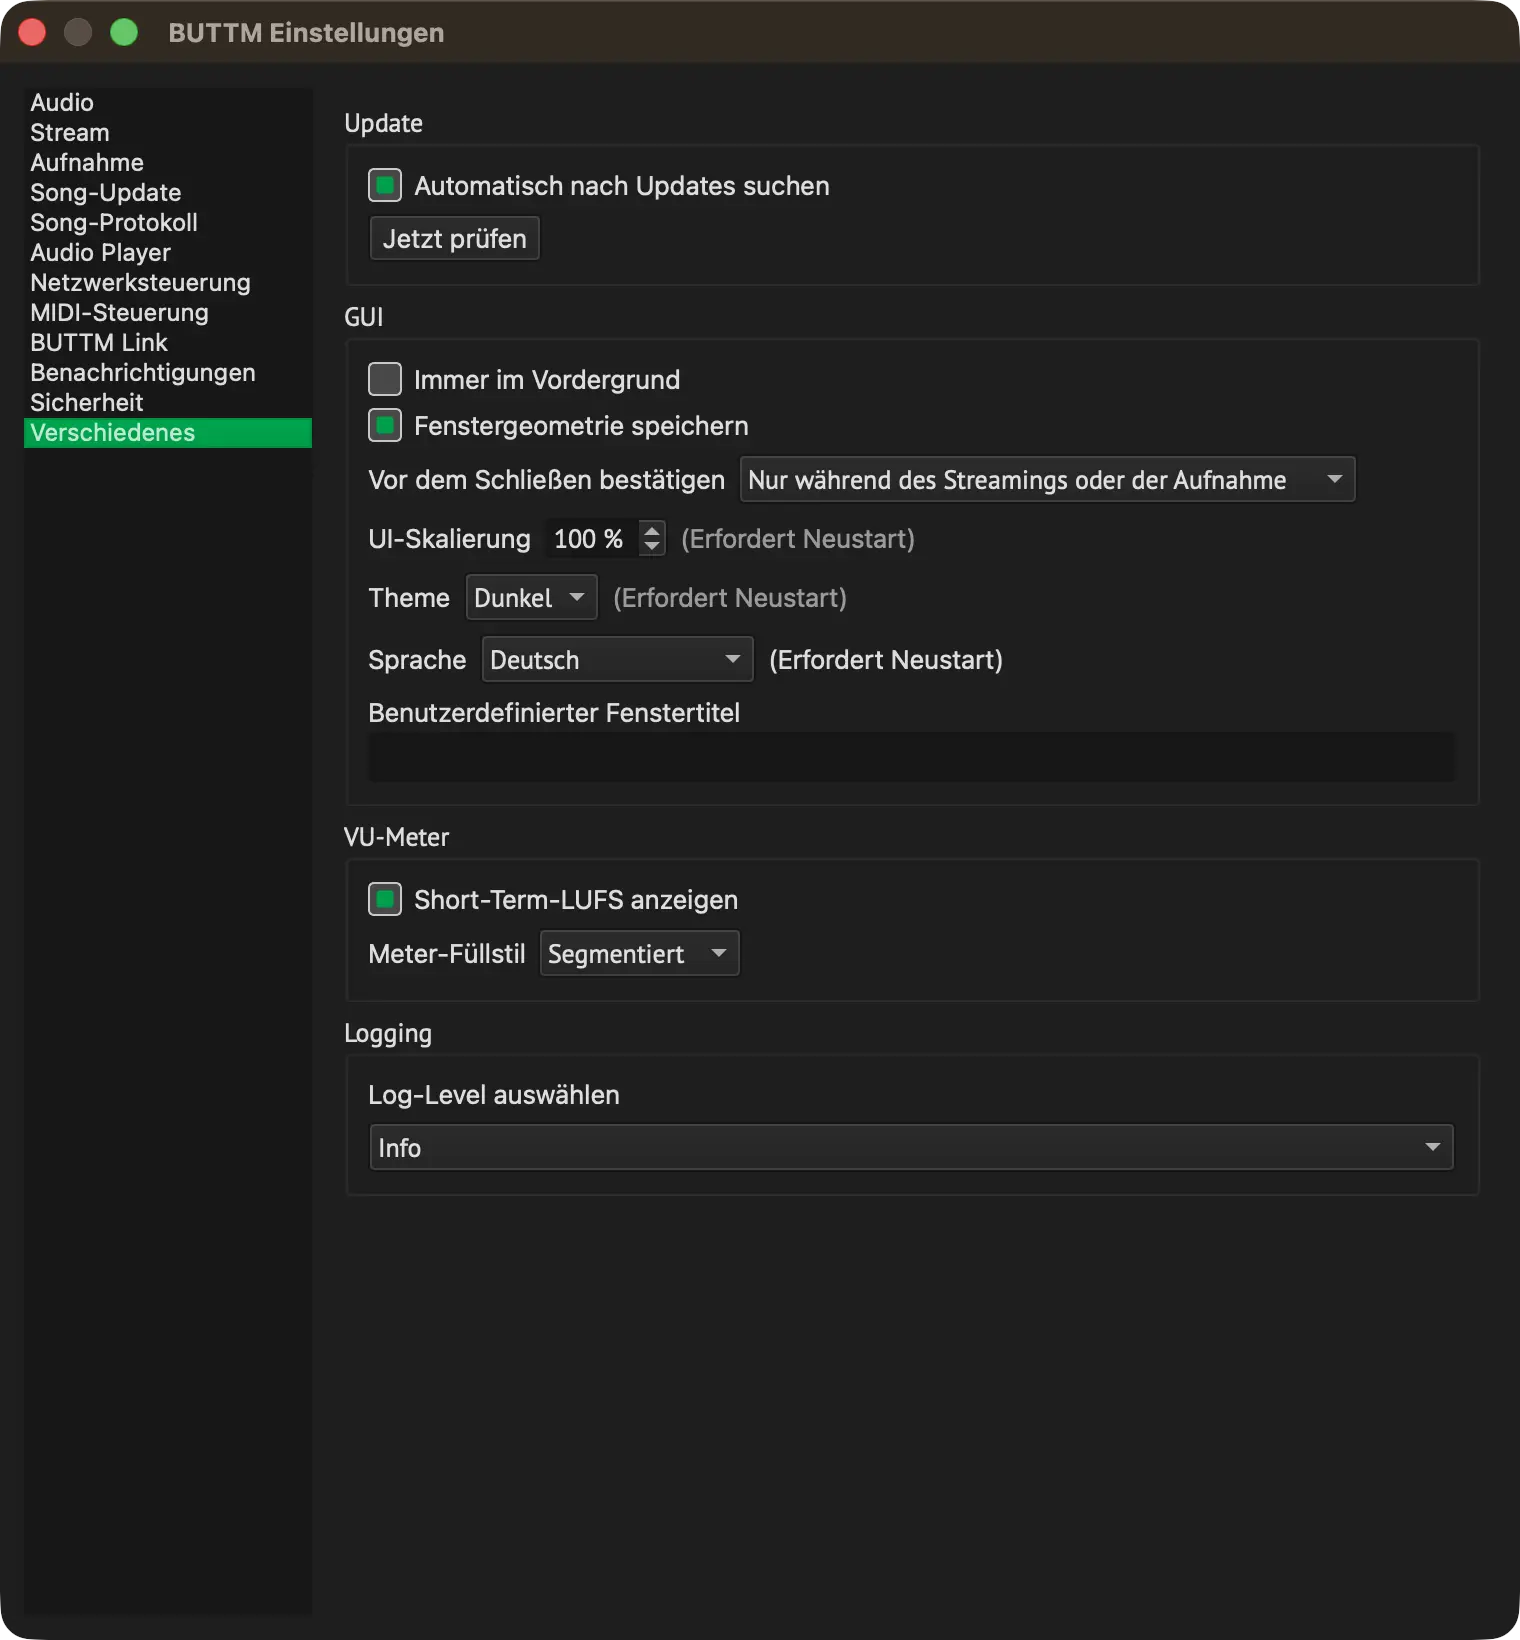Select Stream in the settings sidebar
The height and width of the screenshot is (1640, 1520).
click(x=168, y=133)
